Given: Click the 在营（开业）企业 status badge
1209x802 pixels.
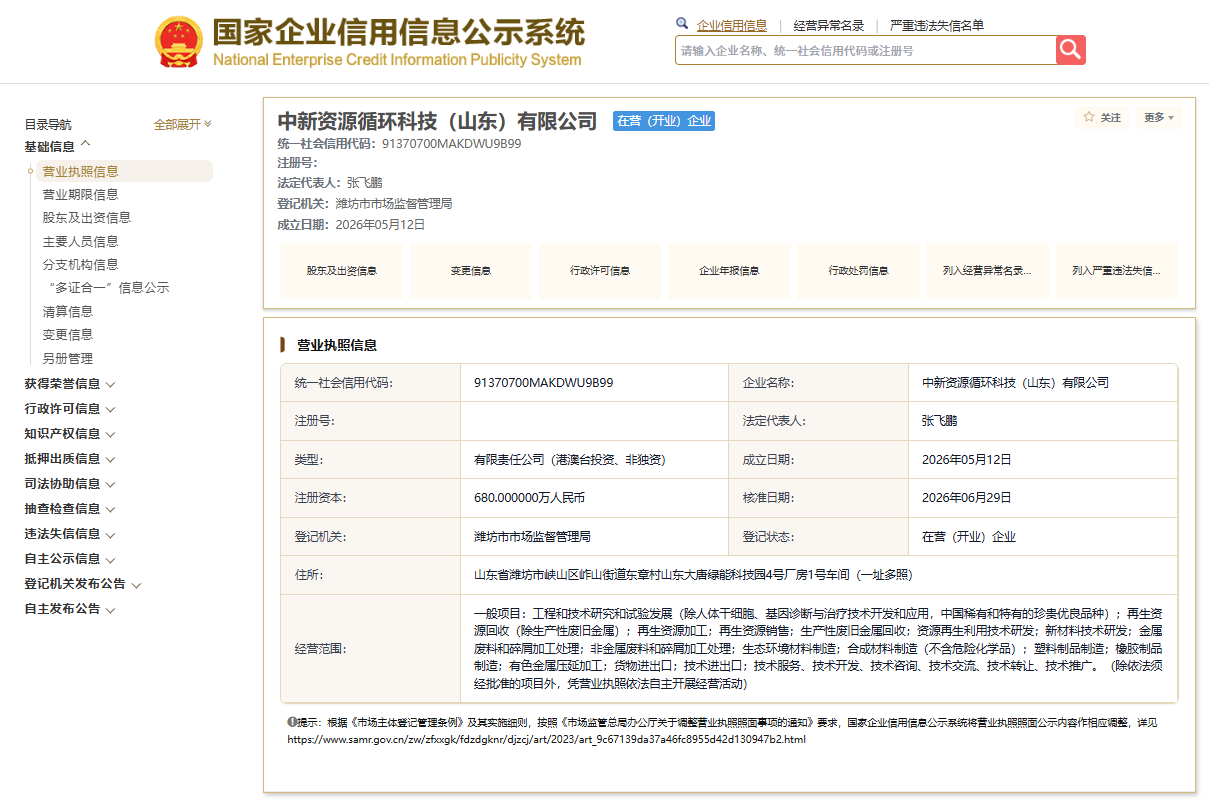Looking at the screenshot, I should pyautogui.click(x=664, y=121).
